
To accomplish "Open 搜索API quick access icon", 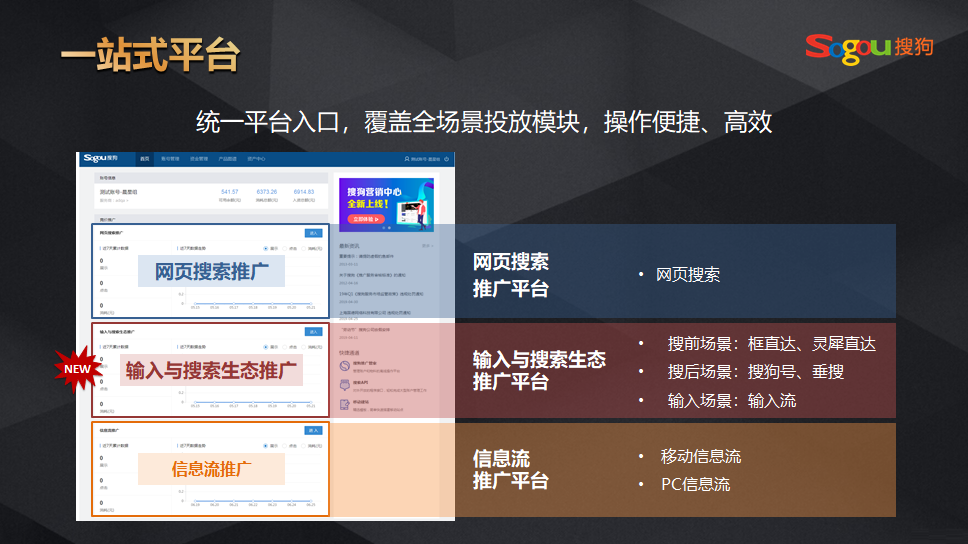I will [344, 385].
